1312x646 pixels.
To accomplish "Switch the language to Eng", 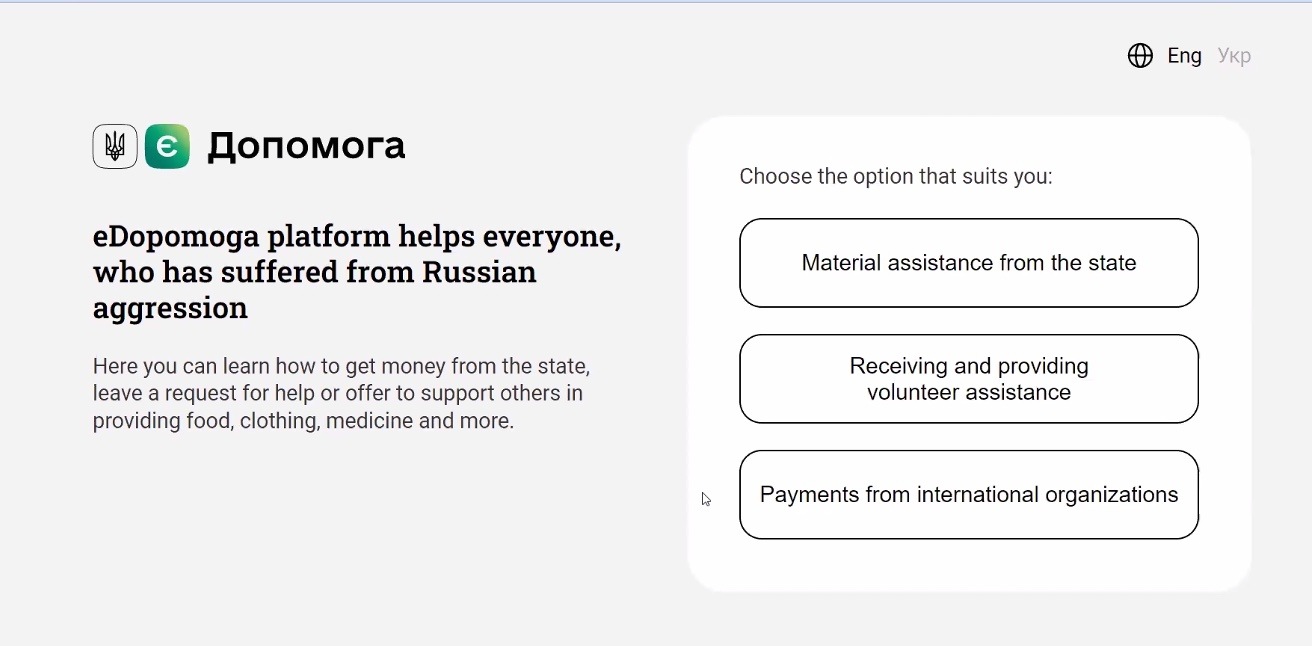I will pyautogui.click(x=1184, y=56).
